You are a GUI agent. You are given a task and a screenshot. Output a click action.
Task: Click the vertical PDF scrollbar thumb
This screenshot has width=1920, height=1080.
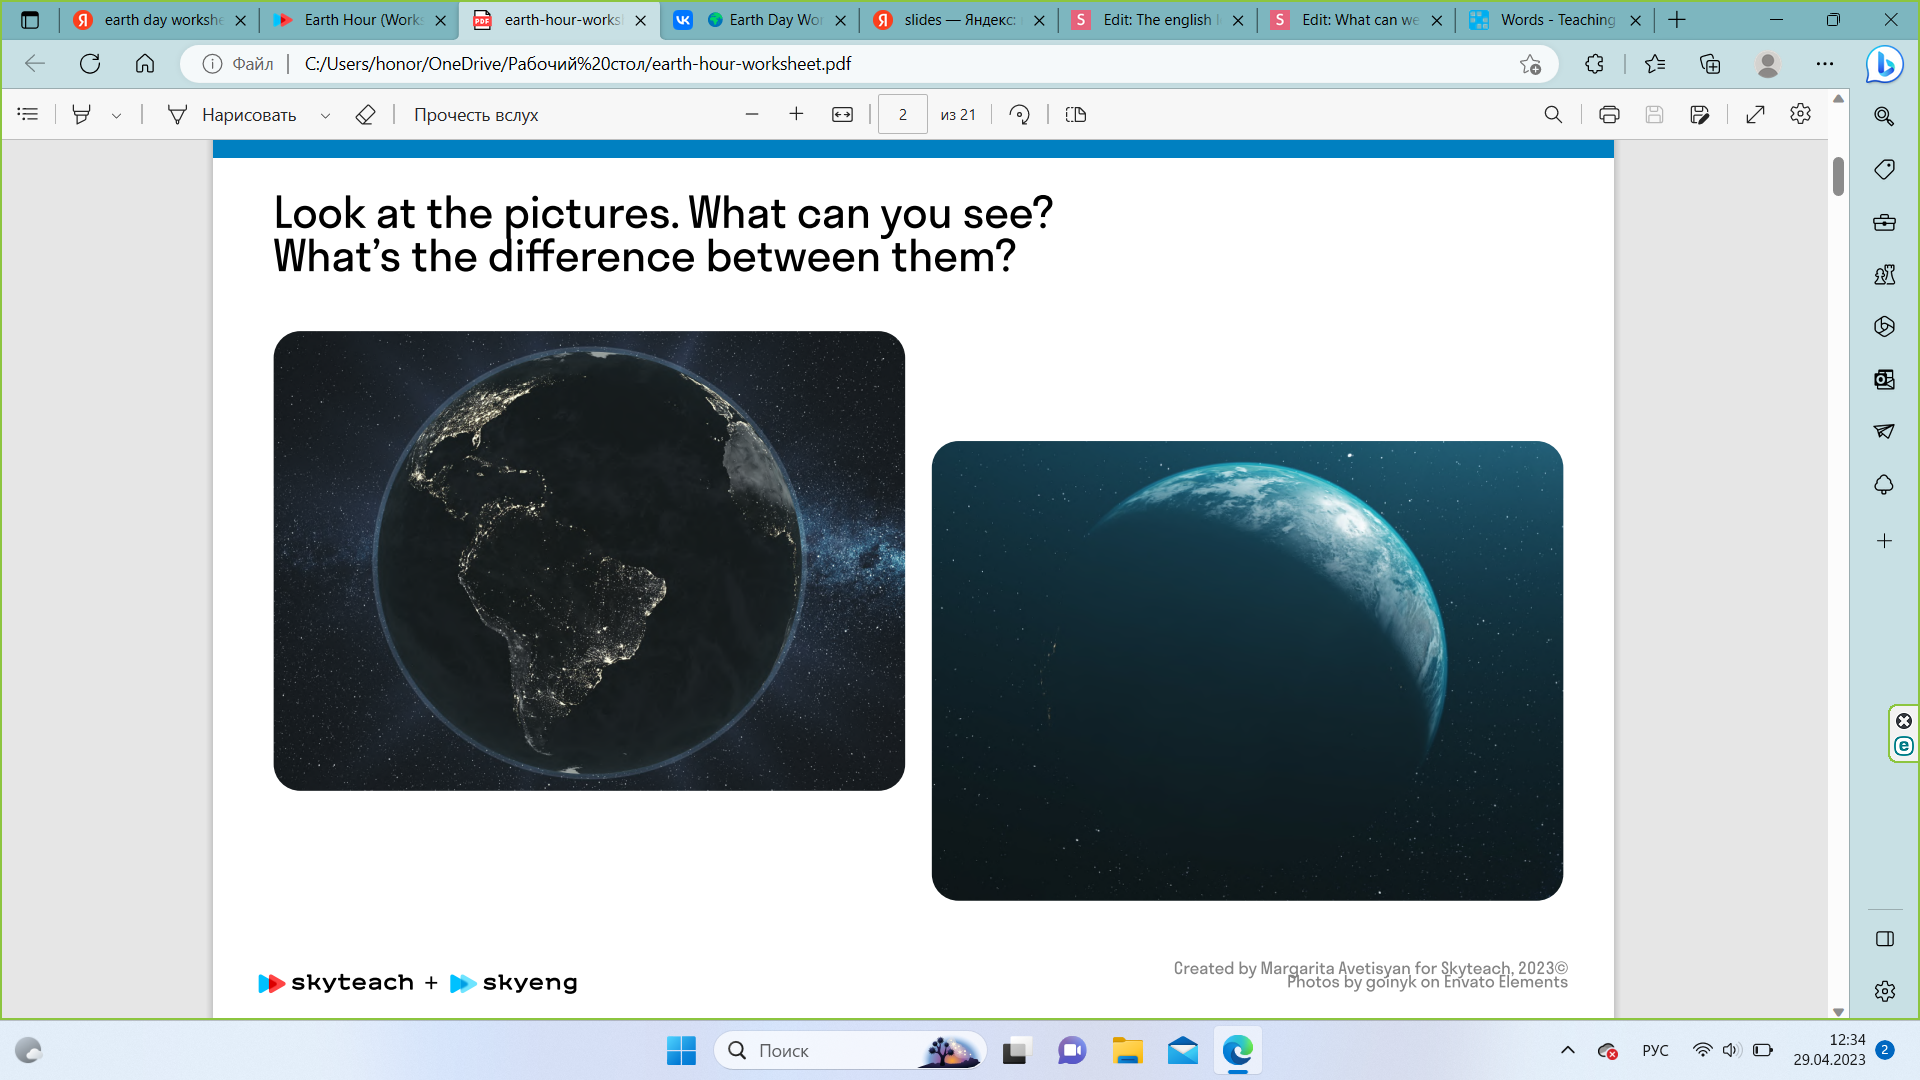[x=1838, y=177]
